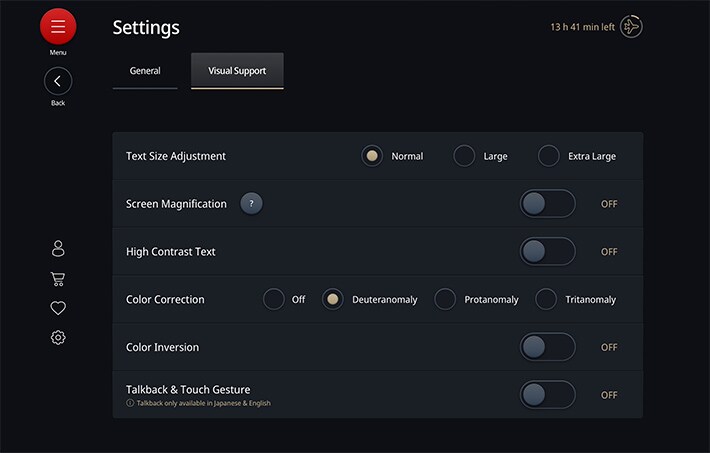Select the Visual Support tab
710x453 pixels.
[237, 71]
